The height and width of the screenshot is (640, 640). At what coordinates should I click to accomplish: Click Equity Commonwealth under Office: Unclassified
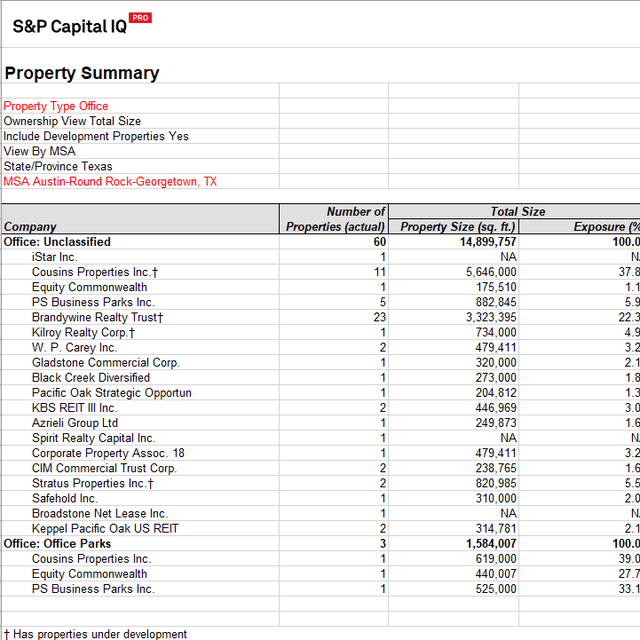(x=141, y=287)
